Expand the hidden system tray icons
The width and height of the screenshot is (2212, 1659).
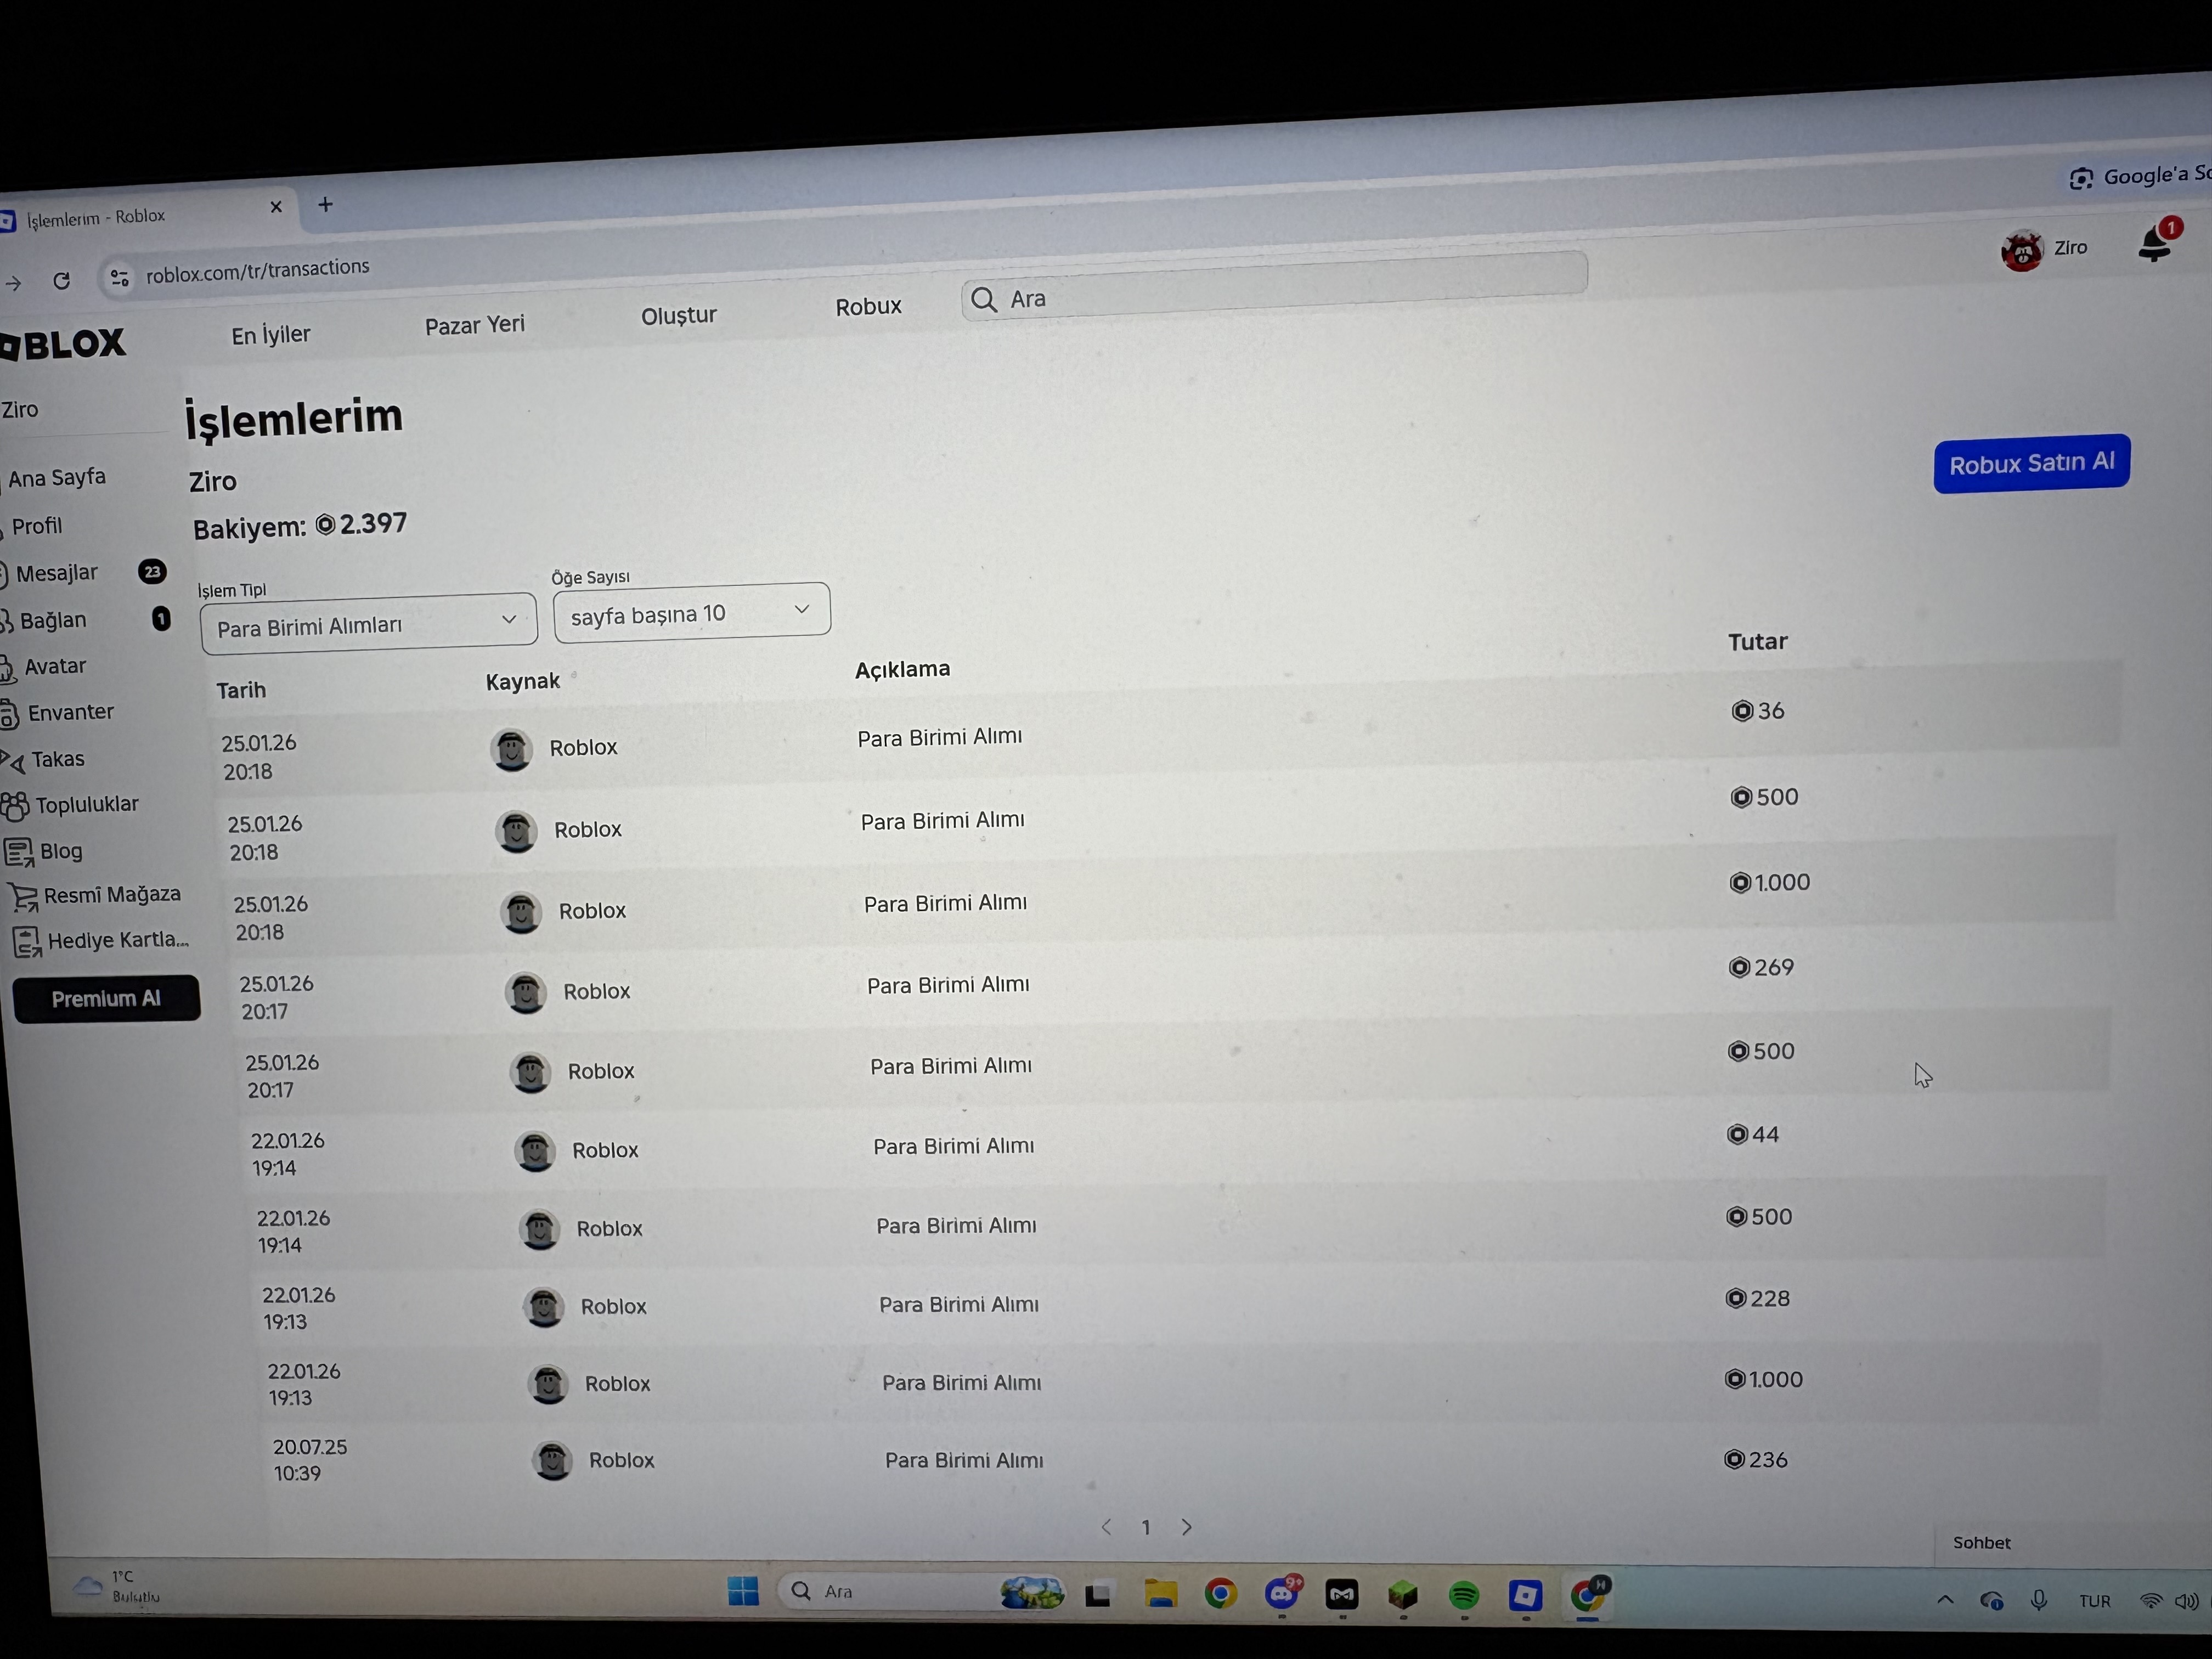[1945, 1600]
